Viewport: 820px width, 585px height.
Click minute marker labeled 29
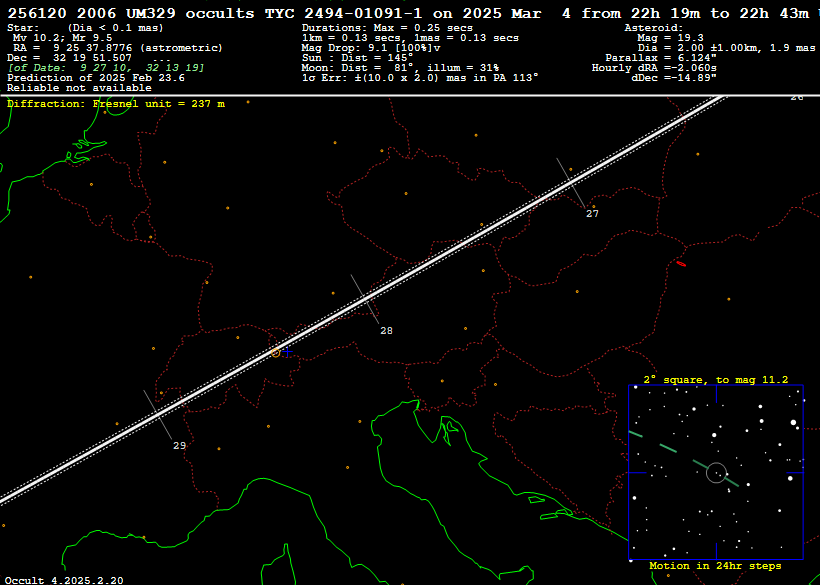coord(179,446)
